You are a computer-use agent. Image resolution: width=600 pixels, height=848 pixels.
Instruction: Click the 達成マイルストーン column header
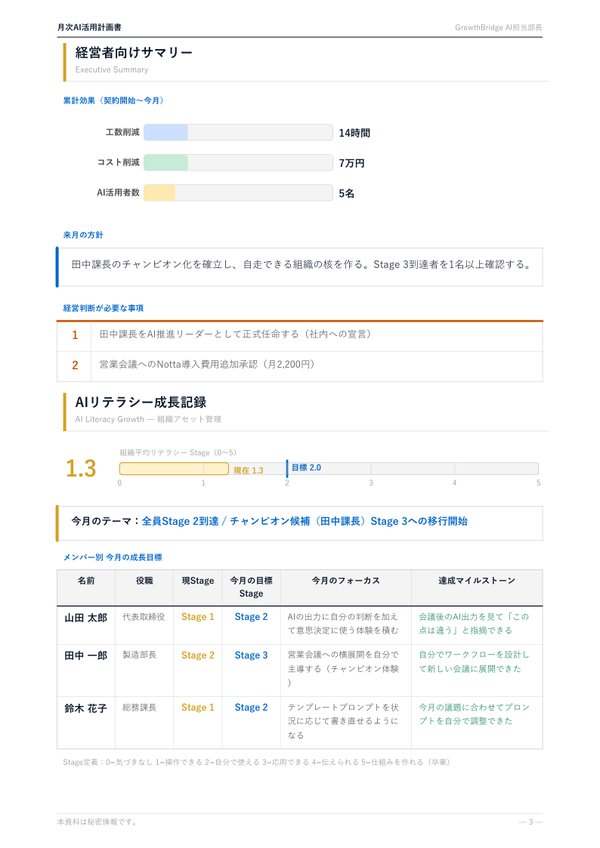click(x=476, y=580)
